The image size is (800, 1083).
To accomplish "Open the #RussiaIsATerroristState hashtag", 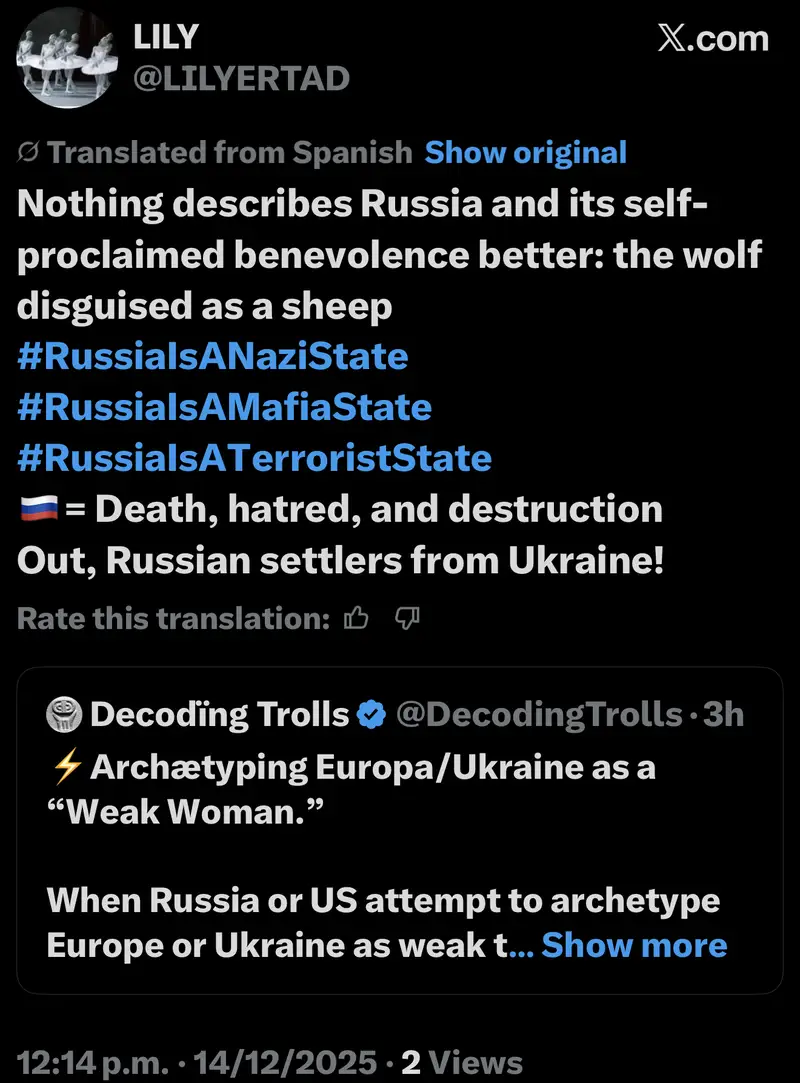I will click(254, 458).
